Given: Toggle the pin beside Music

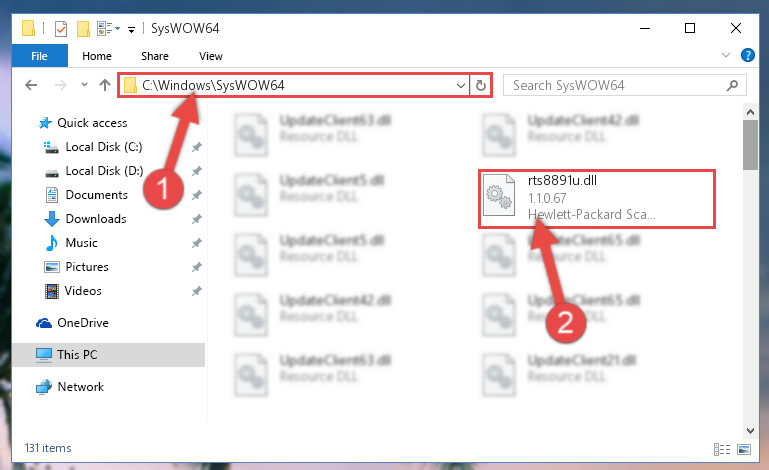Looking at the screenshot, I should 197,243.
